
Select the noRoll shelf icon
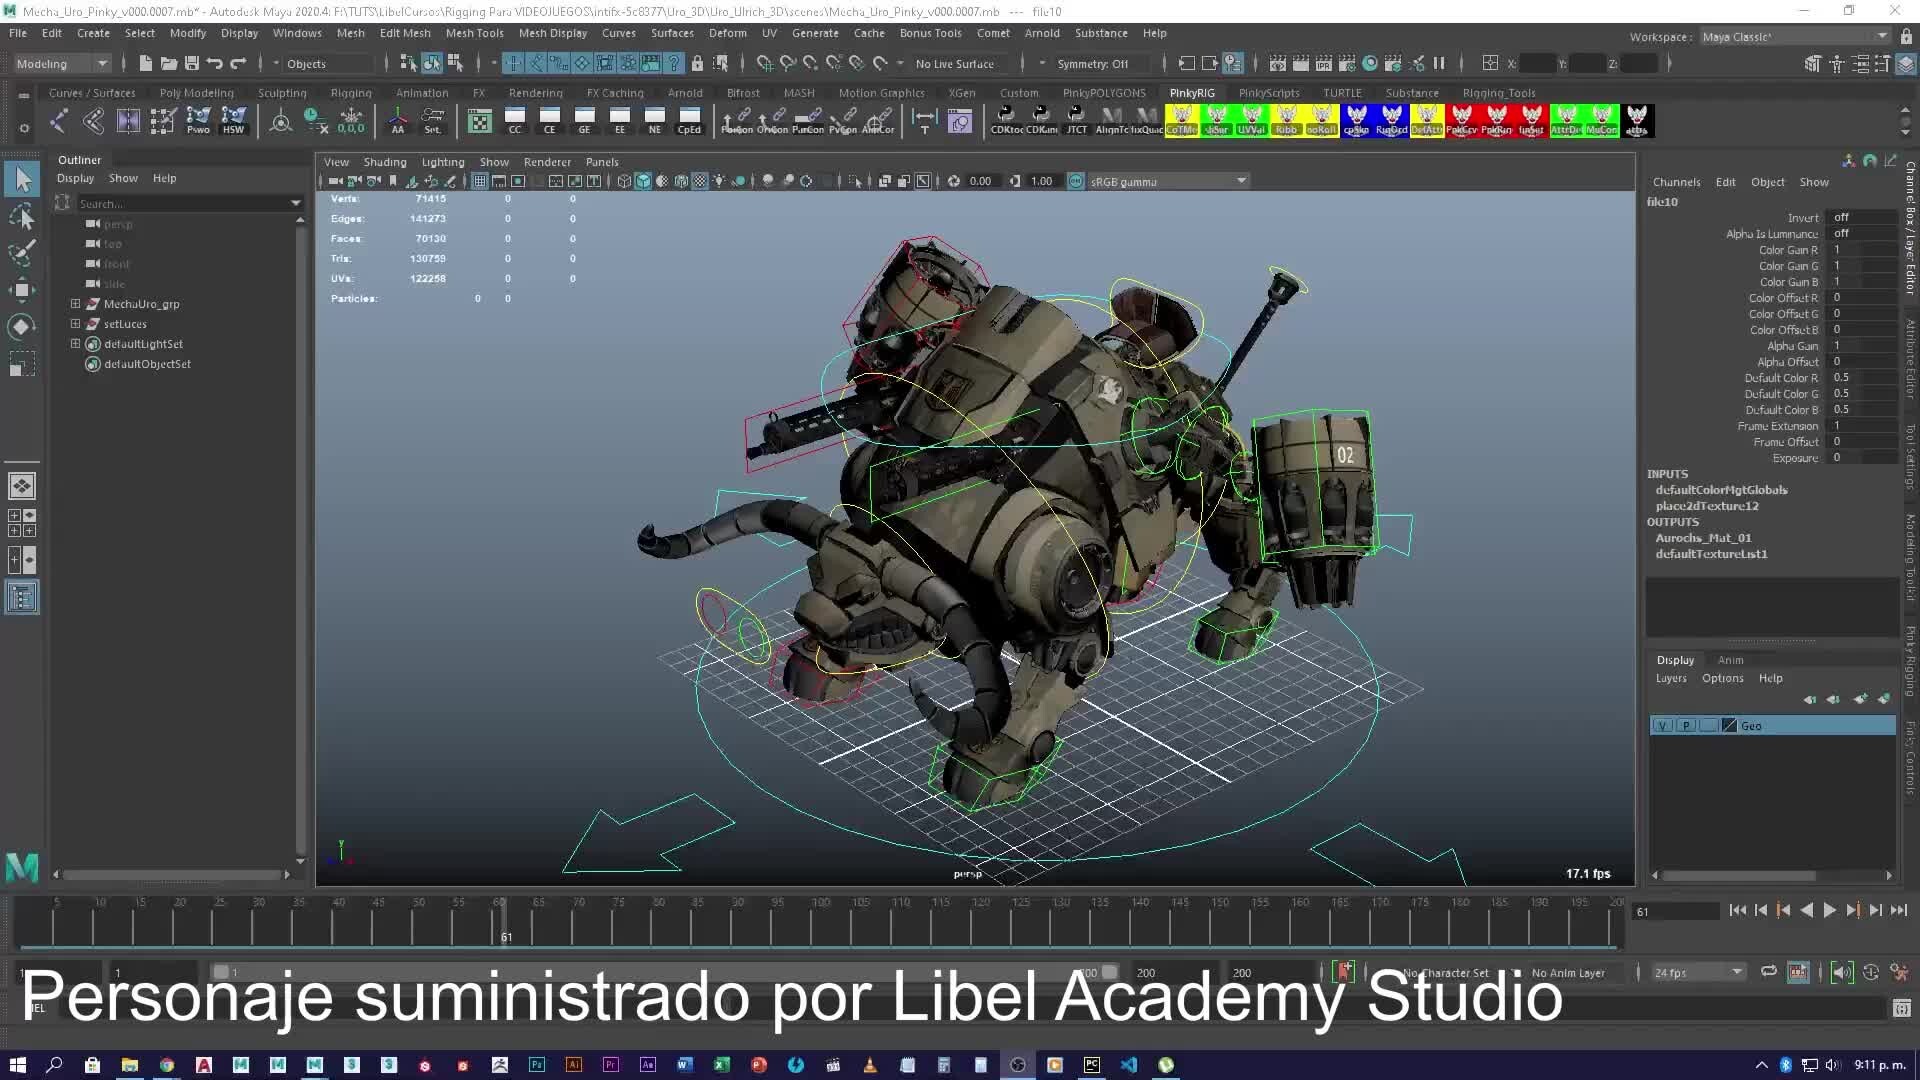point(1320,121)
